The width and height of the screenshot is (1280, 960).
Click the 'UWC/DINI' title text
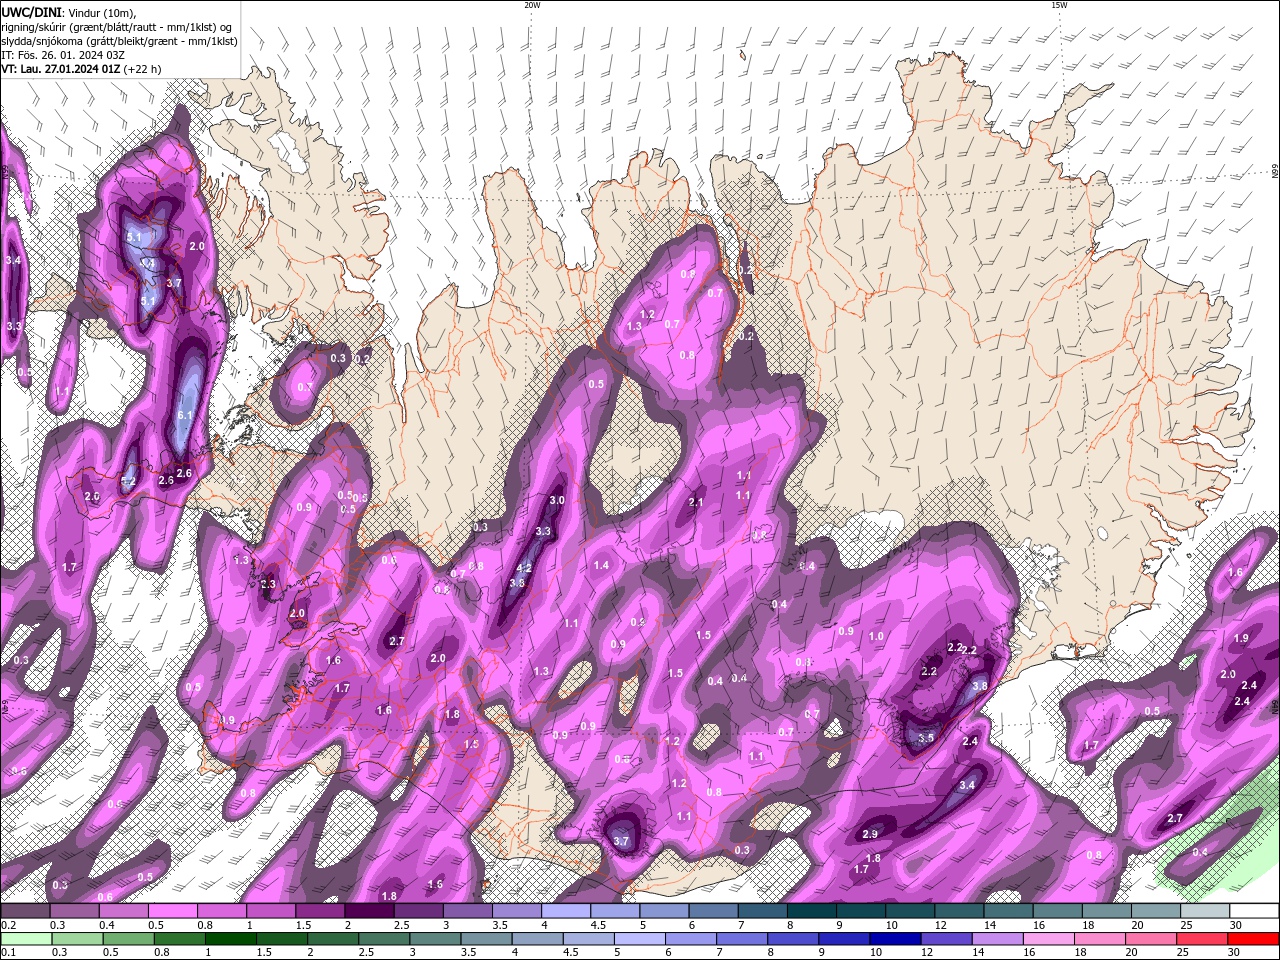31,12
